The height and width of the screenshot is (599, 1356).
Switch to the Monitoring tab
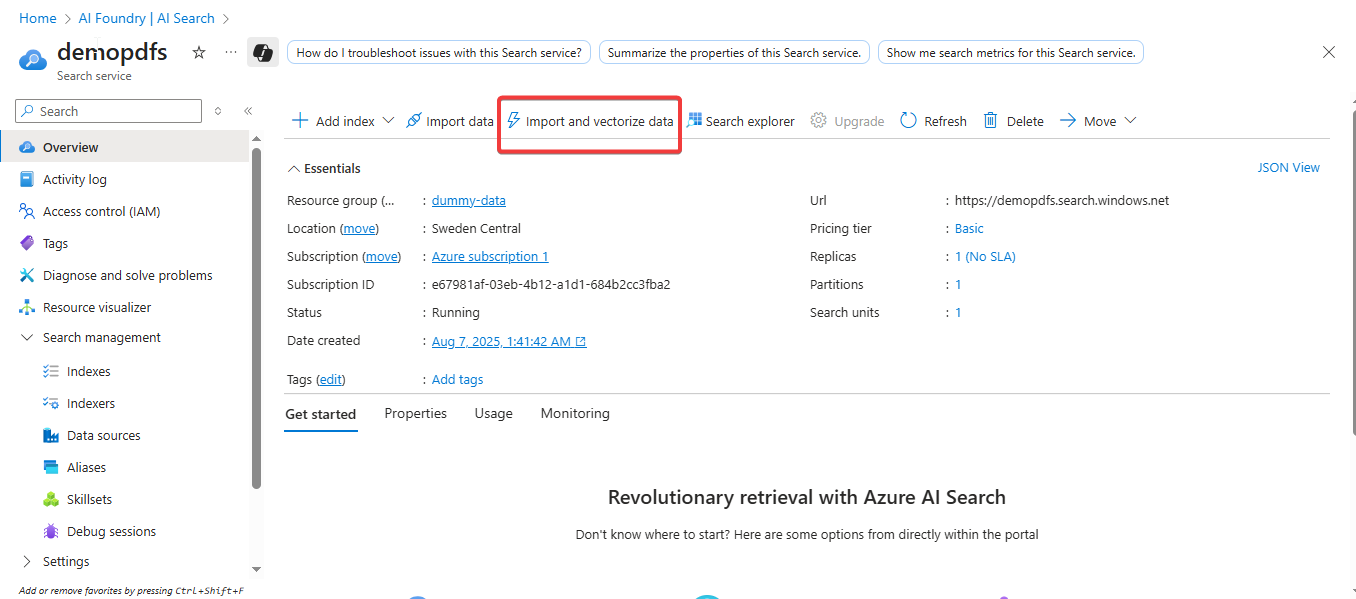(x=574, y=413)
